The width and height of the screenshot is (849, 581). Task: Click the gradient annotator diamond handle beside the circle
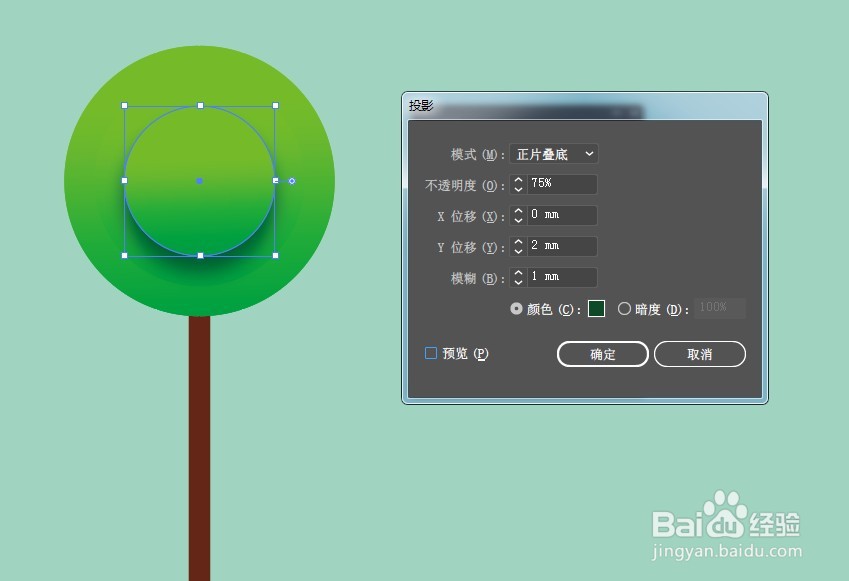pyautogui.click(x=292, y=181)
